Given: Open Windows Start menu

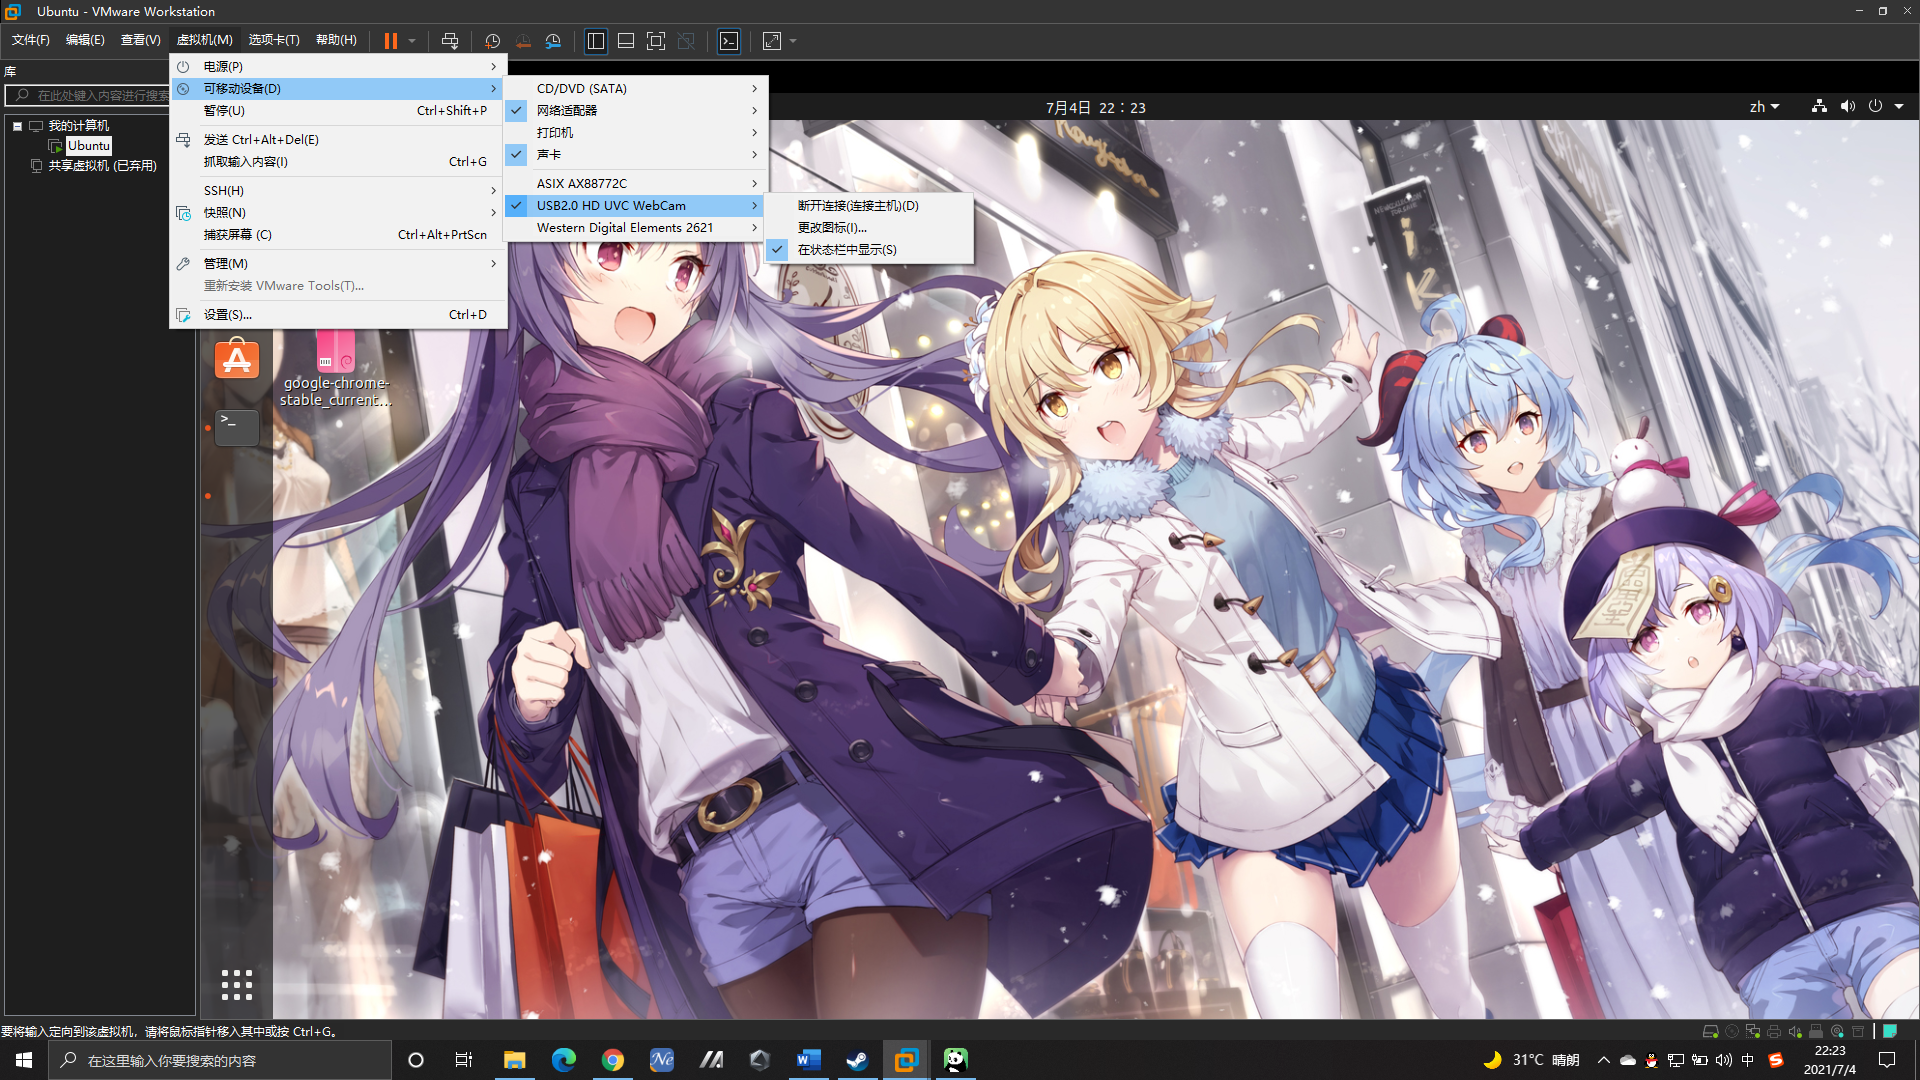Looking at the screenshot, I should 24,1060.
